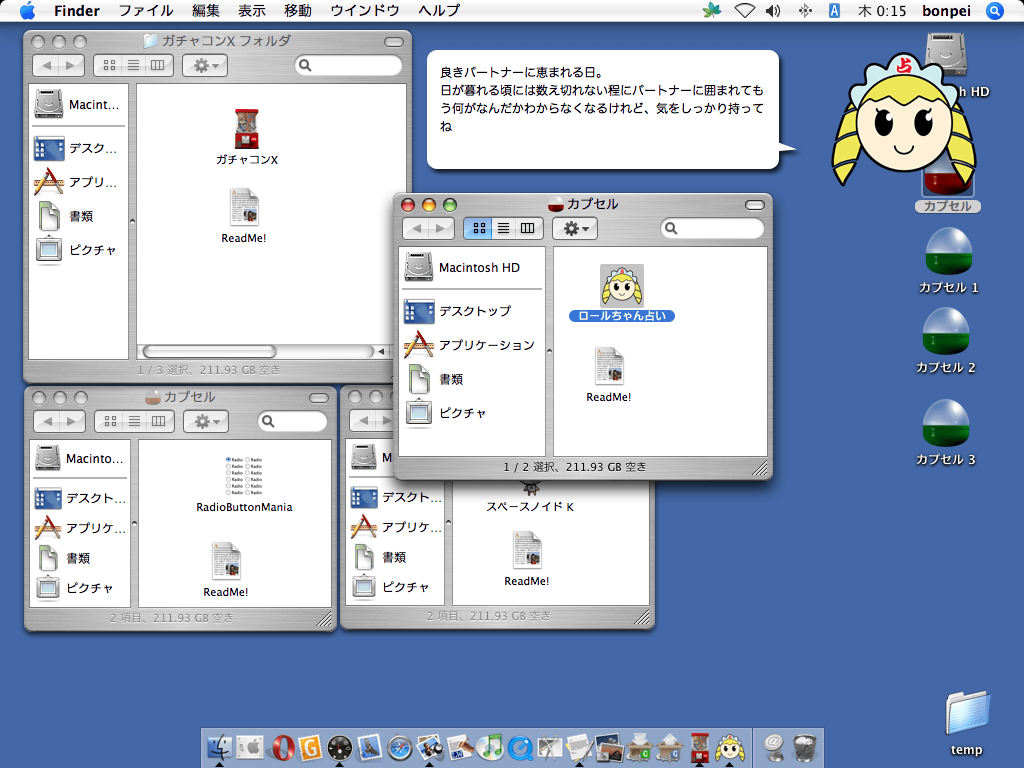Click horizontal scrollbar in ガチャコンX フォルダ window
Viewport: 1024px width, 768px height.
tap(209, 351)
